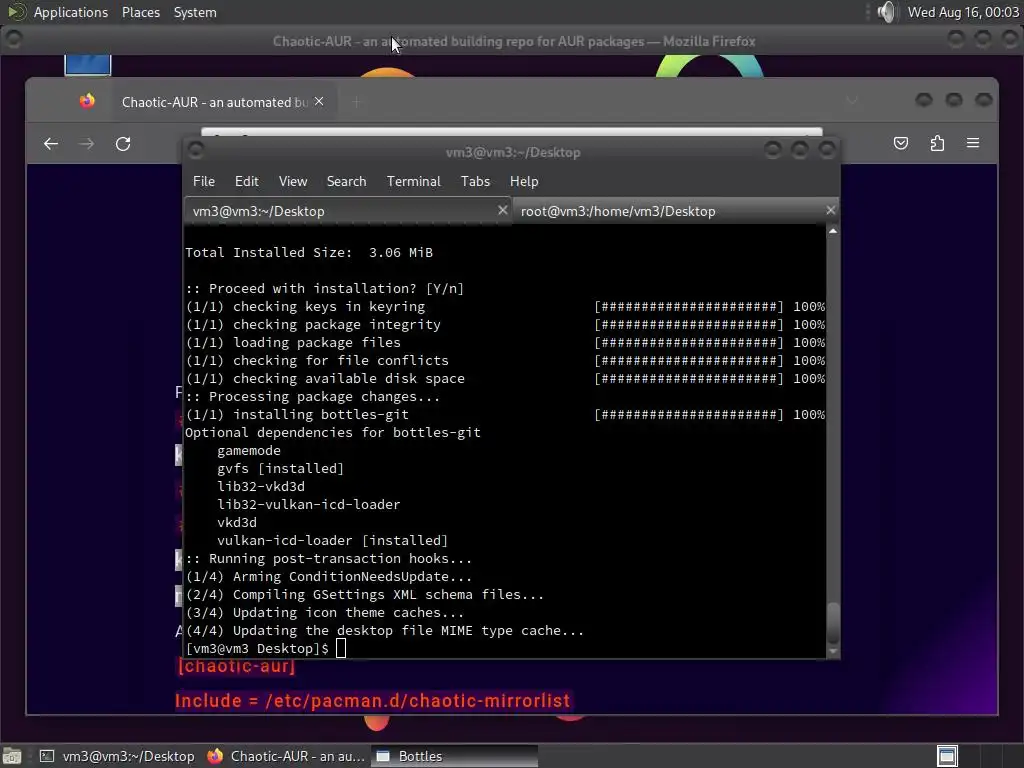Open the Places menu

coord(140,12)
